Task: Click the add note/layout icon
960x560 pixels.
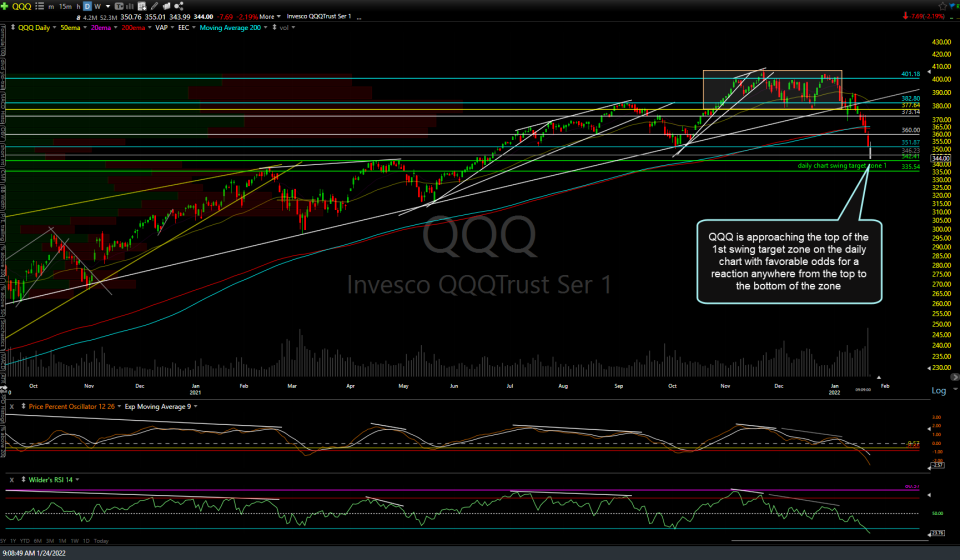Action: pyautogui.click(x=142, y=6)
